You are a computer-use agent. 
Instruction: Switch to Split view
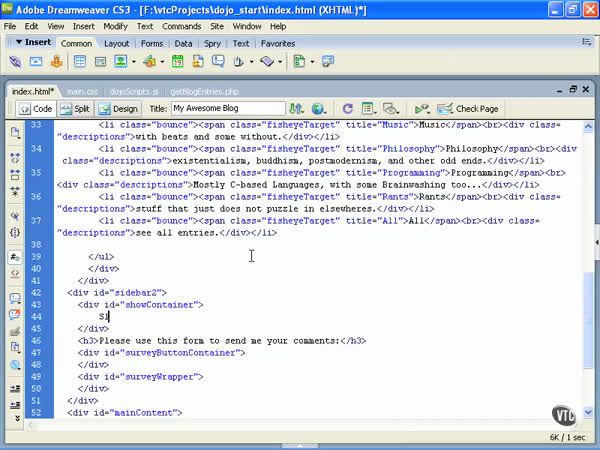(x=78, y=109)
